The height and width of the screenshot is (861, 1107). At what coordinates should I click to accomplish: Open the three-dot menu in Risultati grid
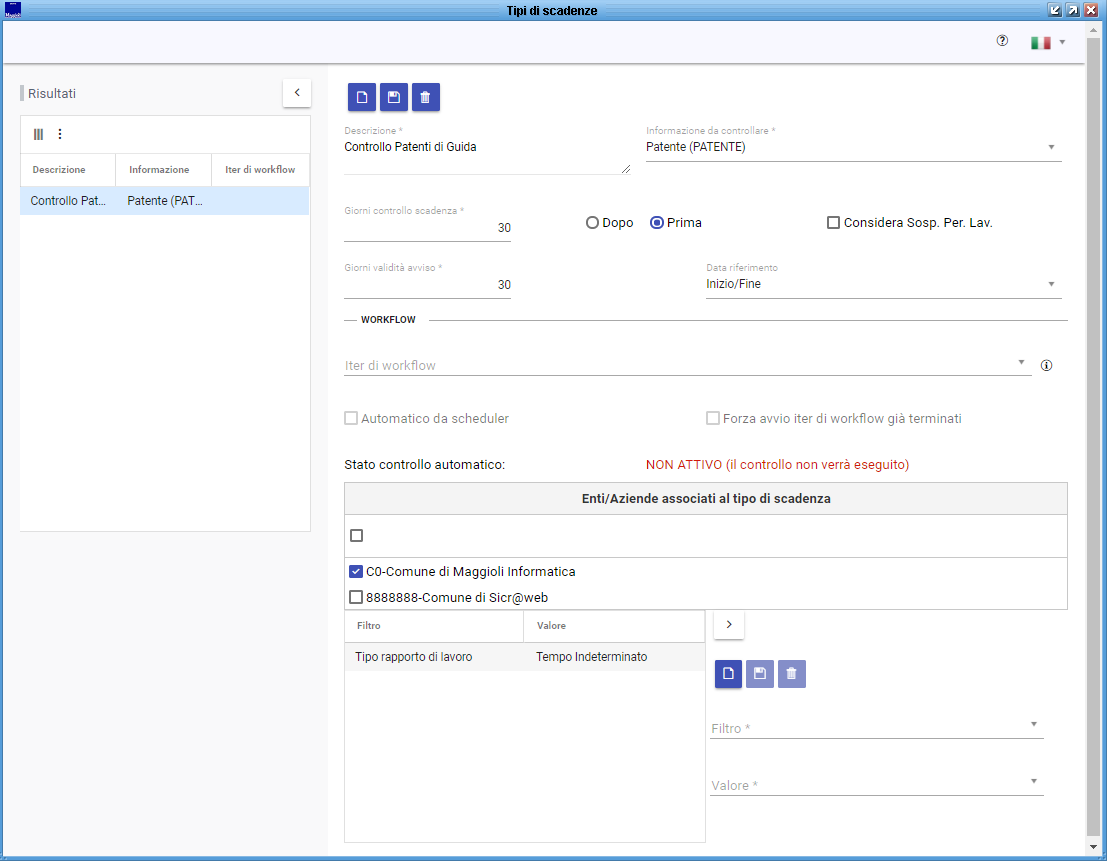59,134
